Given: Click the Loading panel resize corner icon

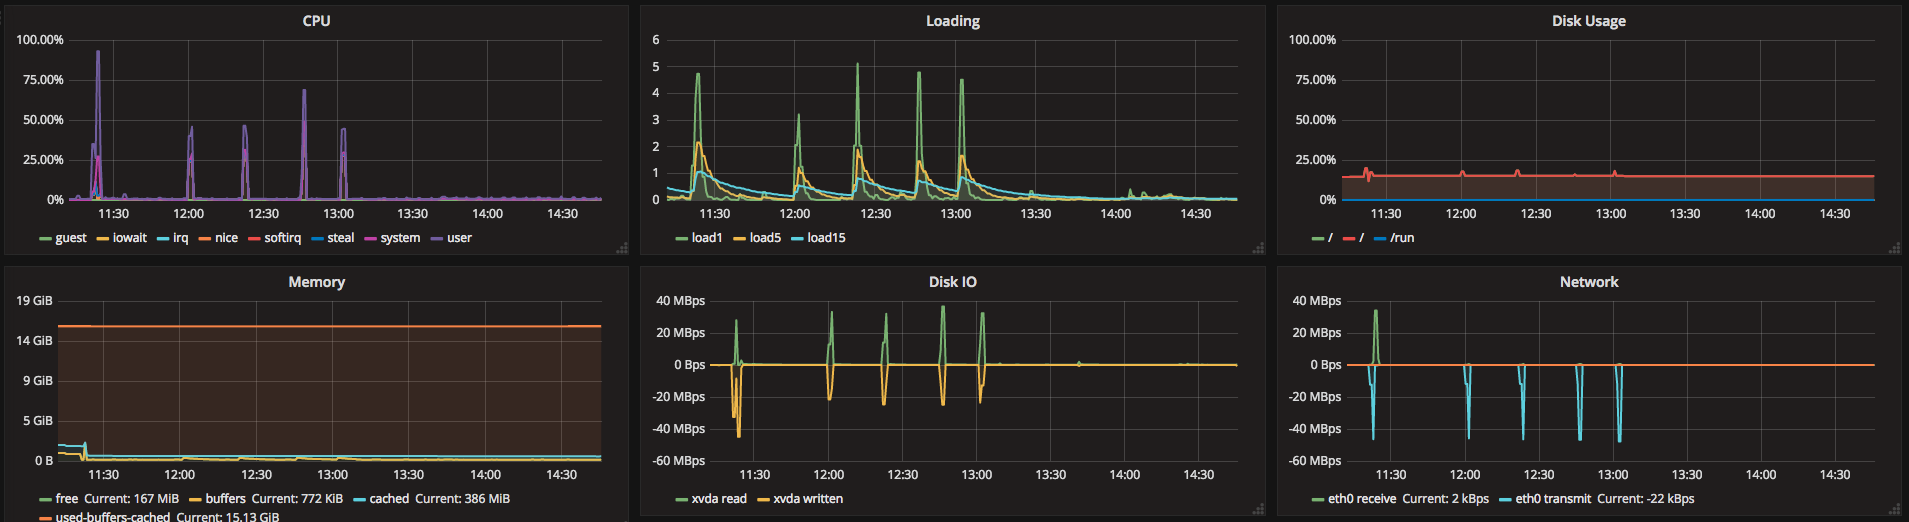Looking at the screenshot, I should (1258, 248).
